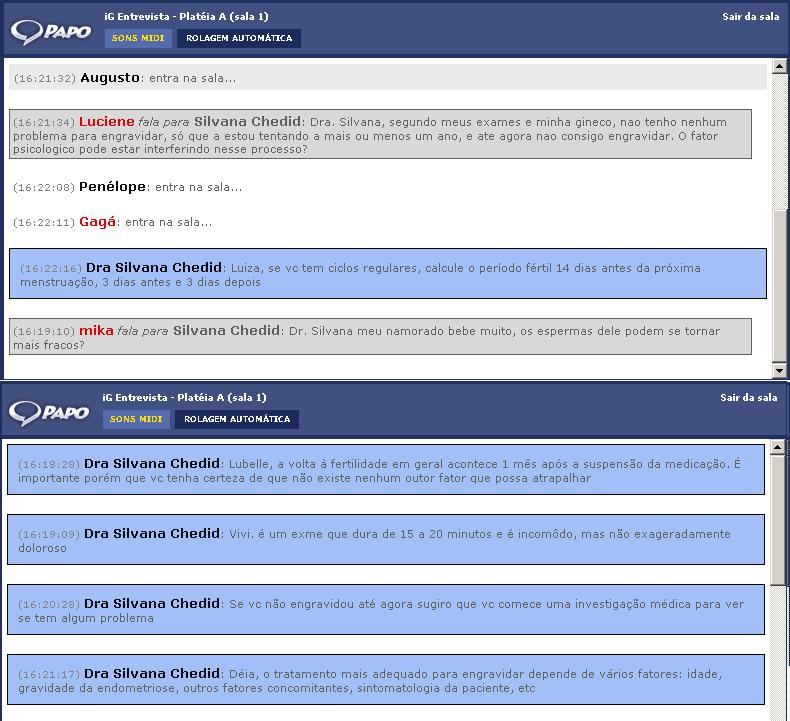Click the red username Gagá
This screenshot has height=721, width=790.
tap(98, 222)
